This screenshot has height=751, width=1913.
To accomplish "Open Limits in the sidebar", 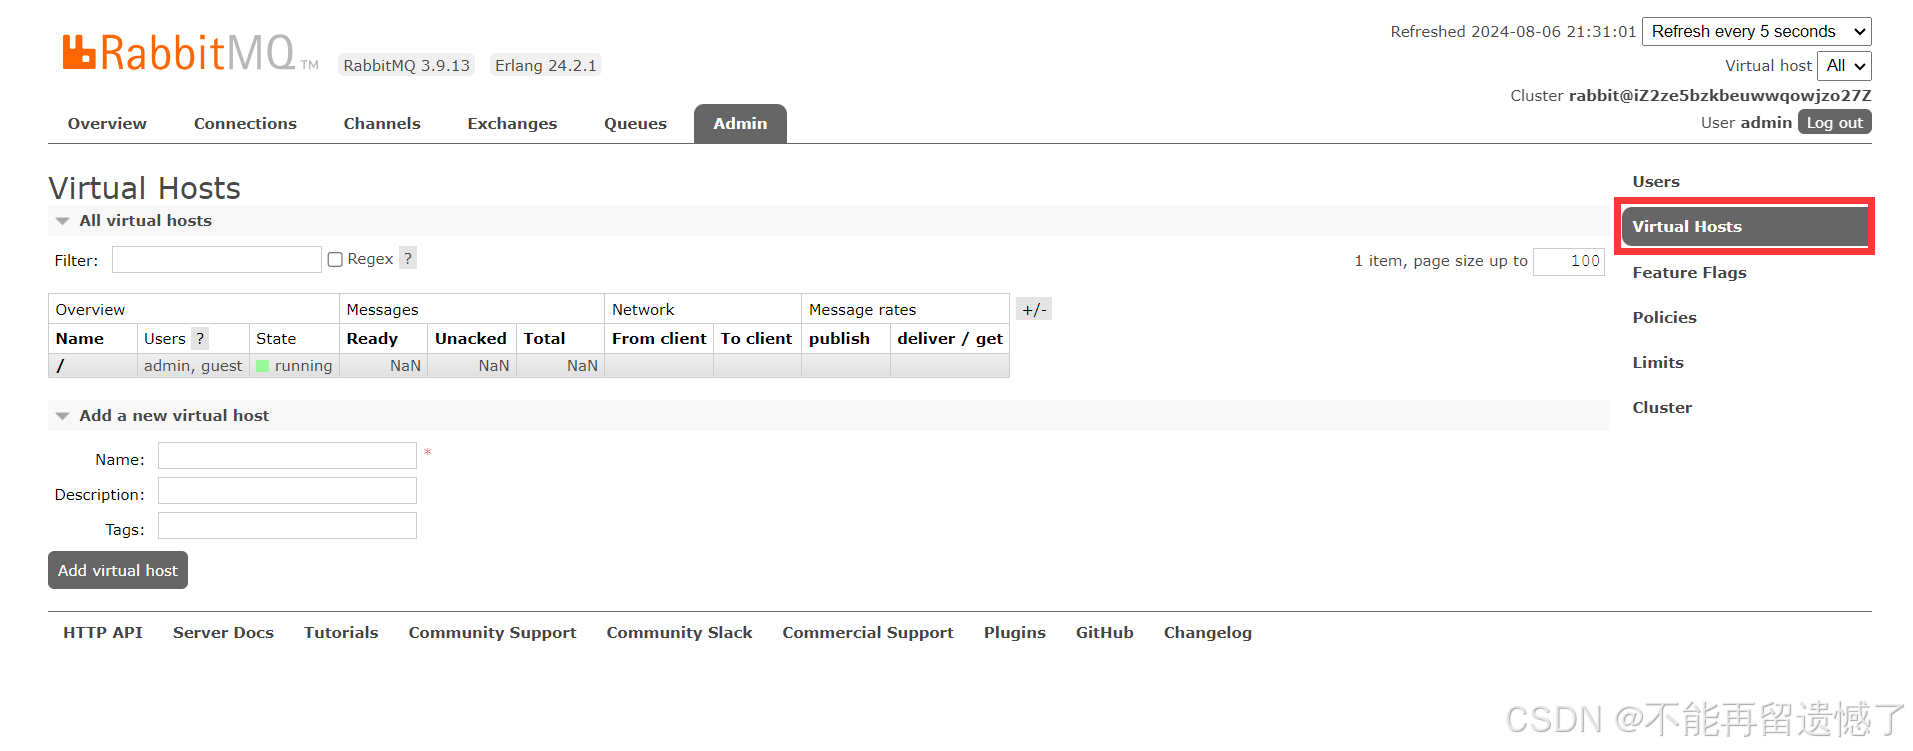I will [x=1658, y=362].
